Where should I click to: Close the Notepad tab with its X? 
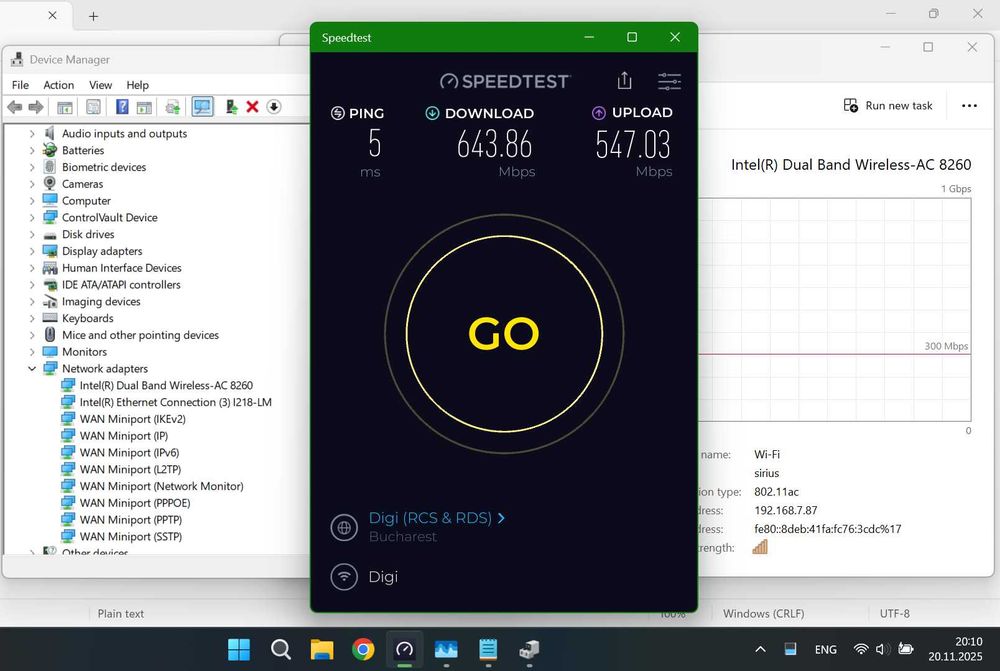tap(52, 15)
